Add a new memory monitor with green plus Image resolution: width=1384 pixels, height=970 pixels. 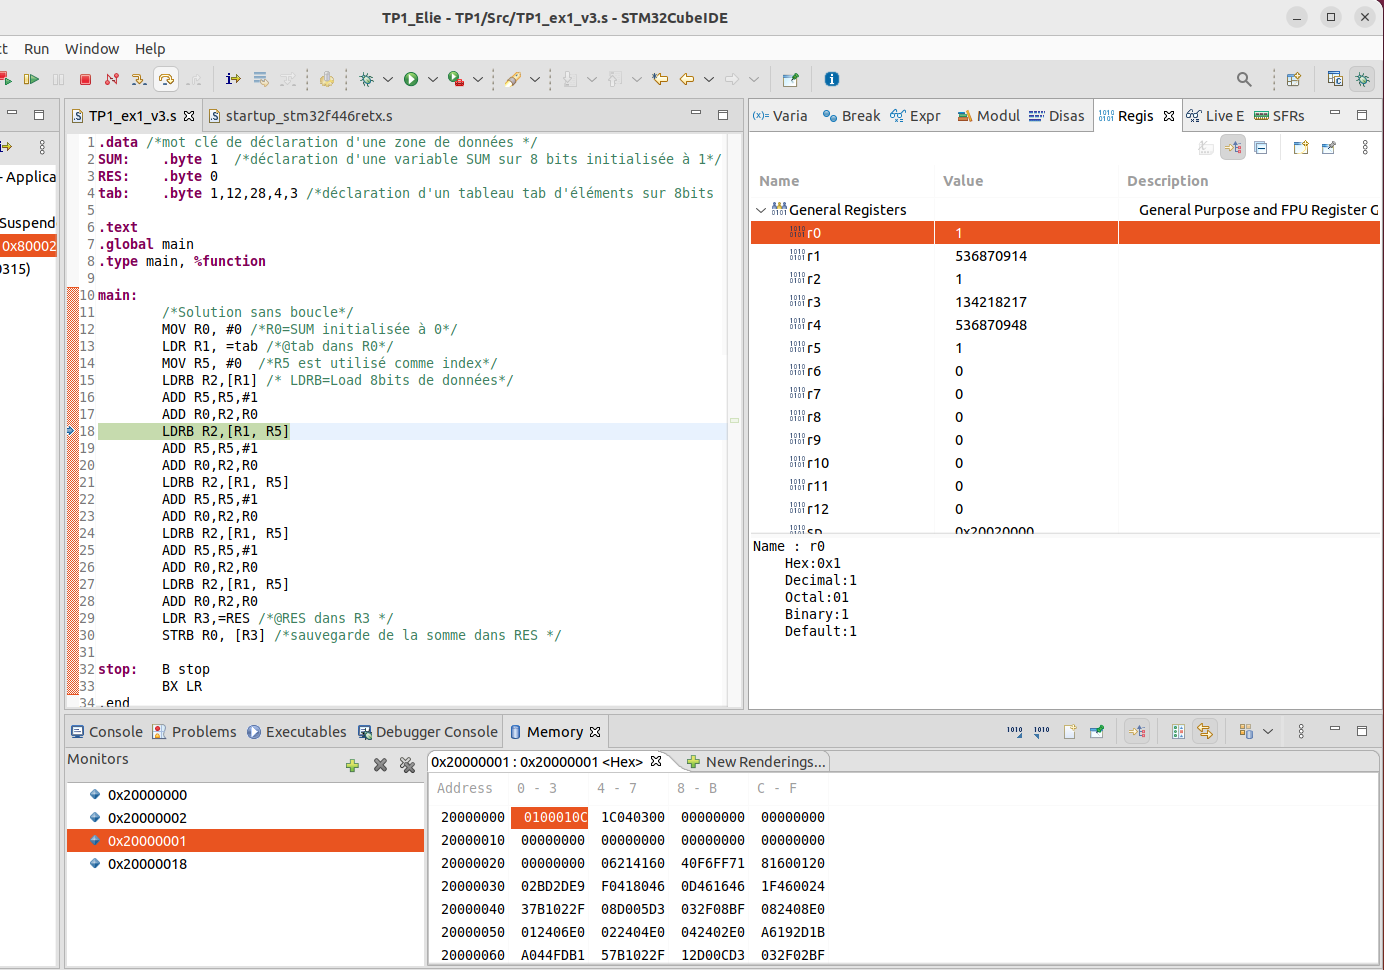coord(352,765)
